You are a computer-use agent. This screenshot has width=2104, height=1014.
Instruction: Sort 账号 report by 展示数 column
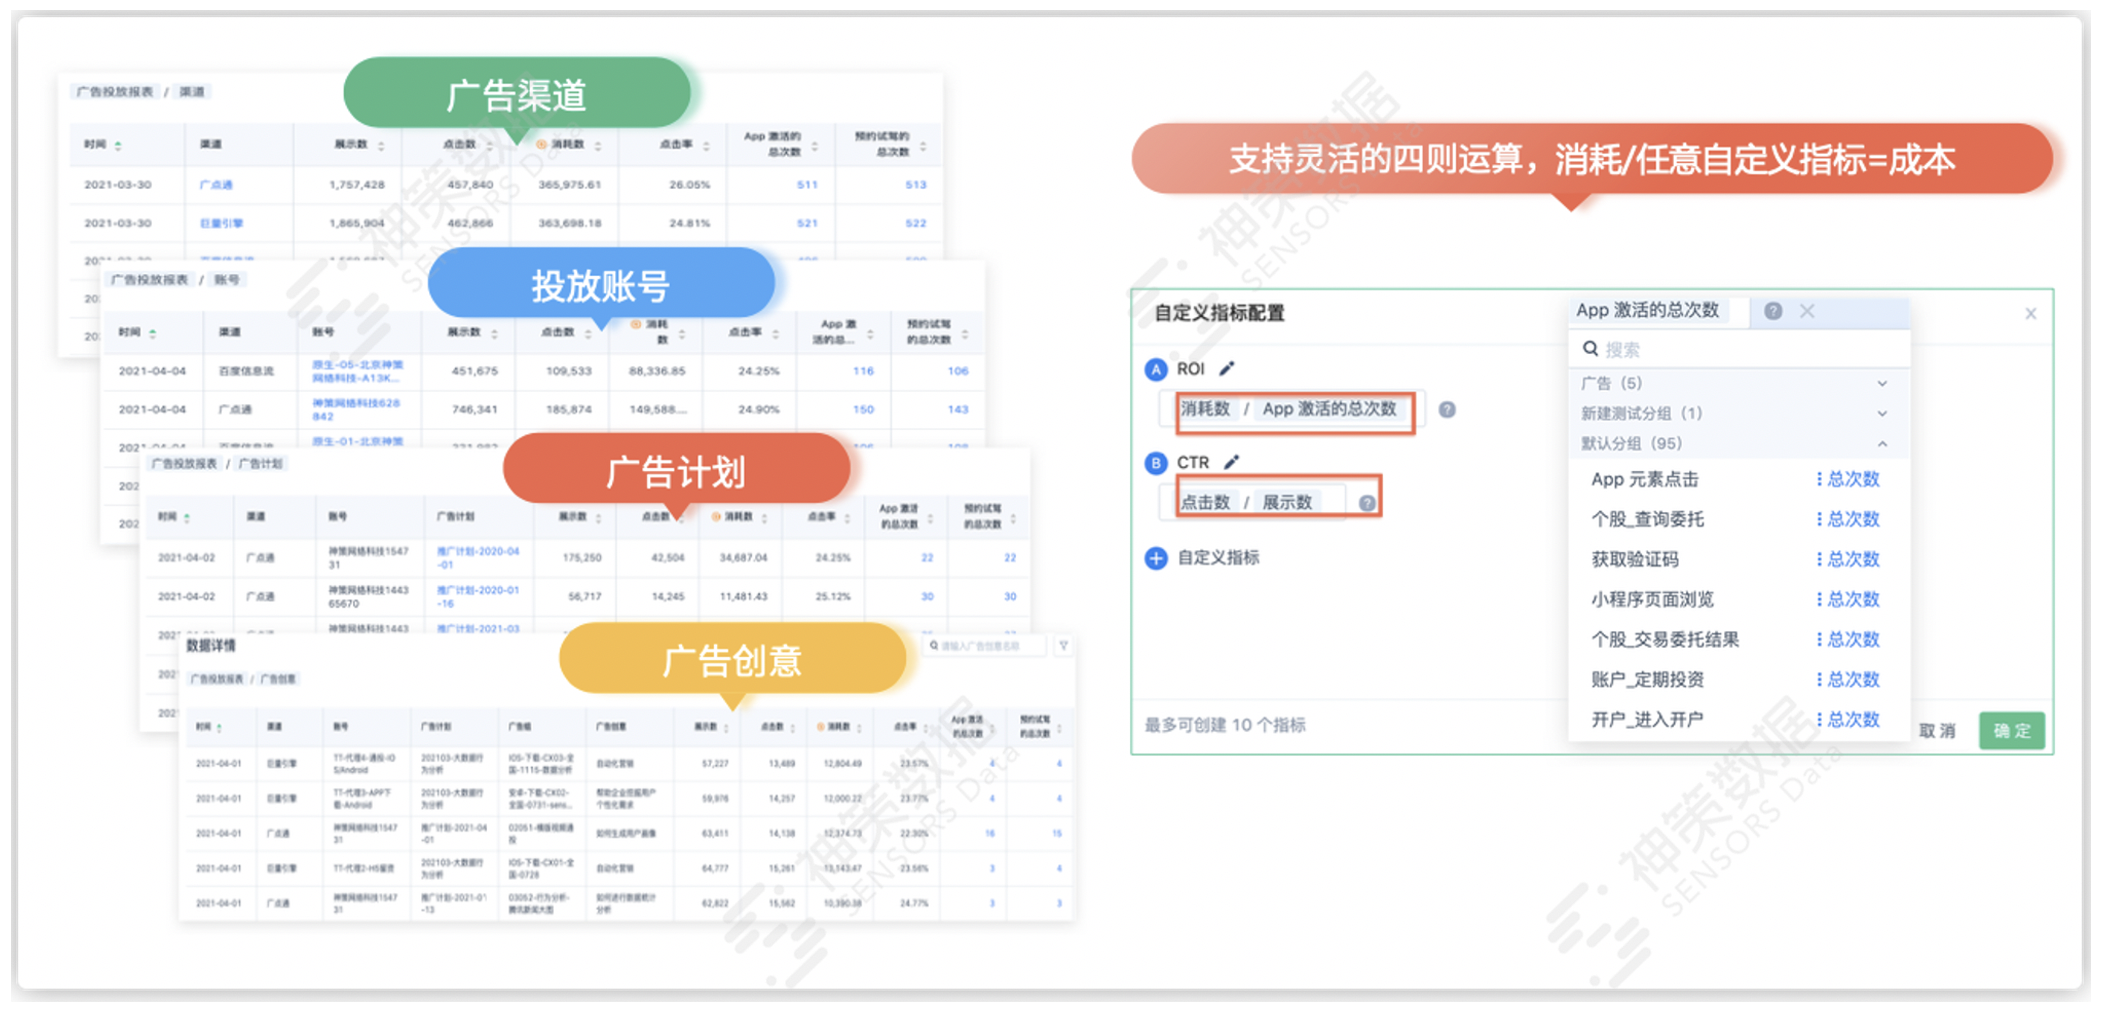(494, 333)
